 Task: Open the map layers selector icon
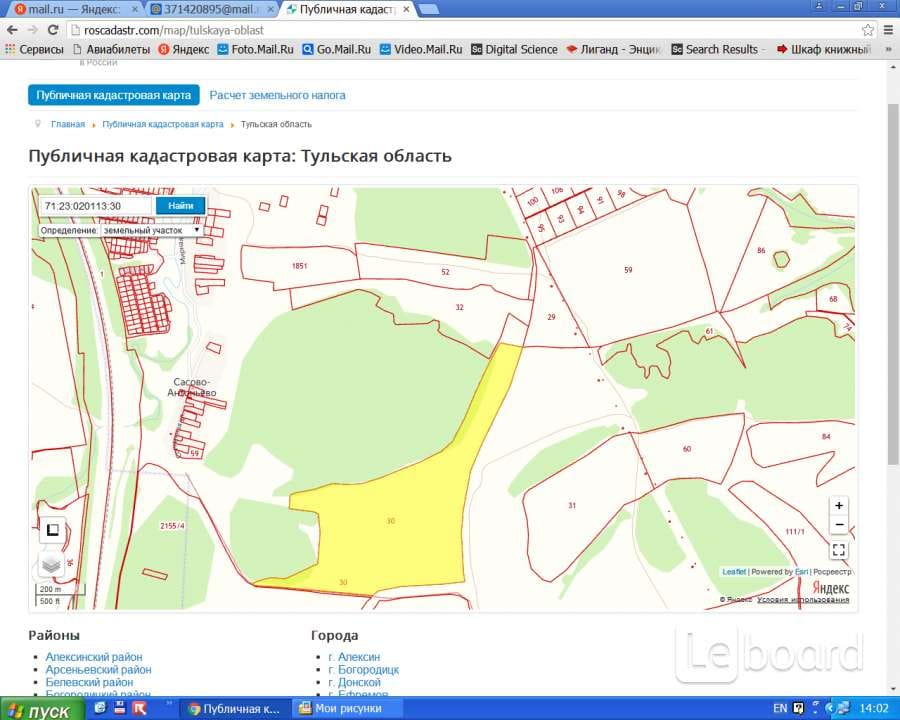click(51, 565)
